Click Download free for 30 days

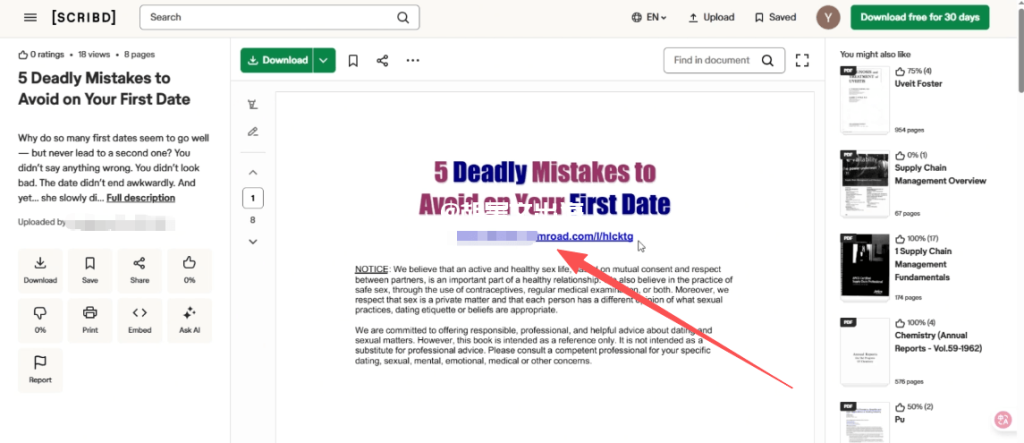(x=920, y=18)
